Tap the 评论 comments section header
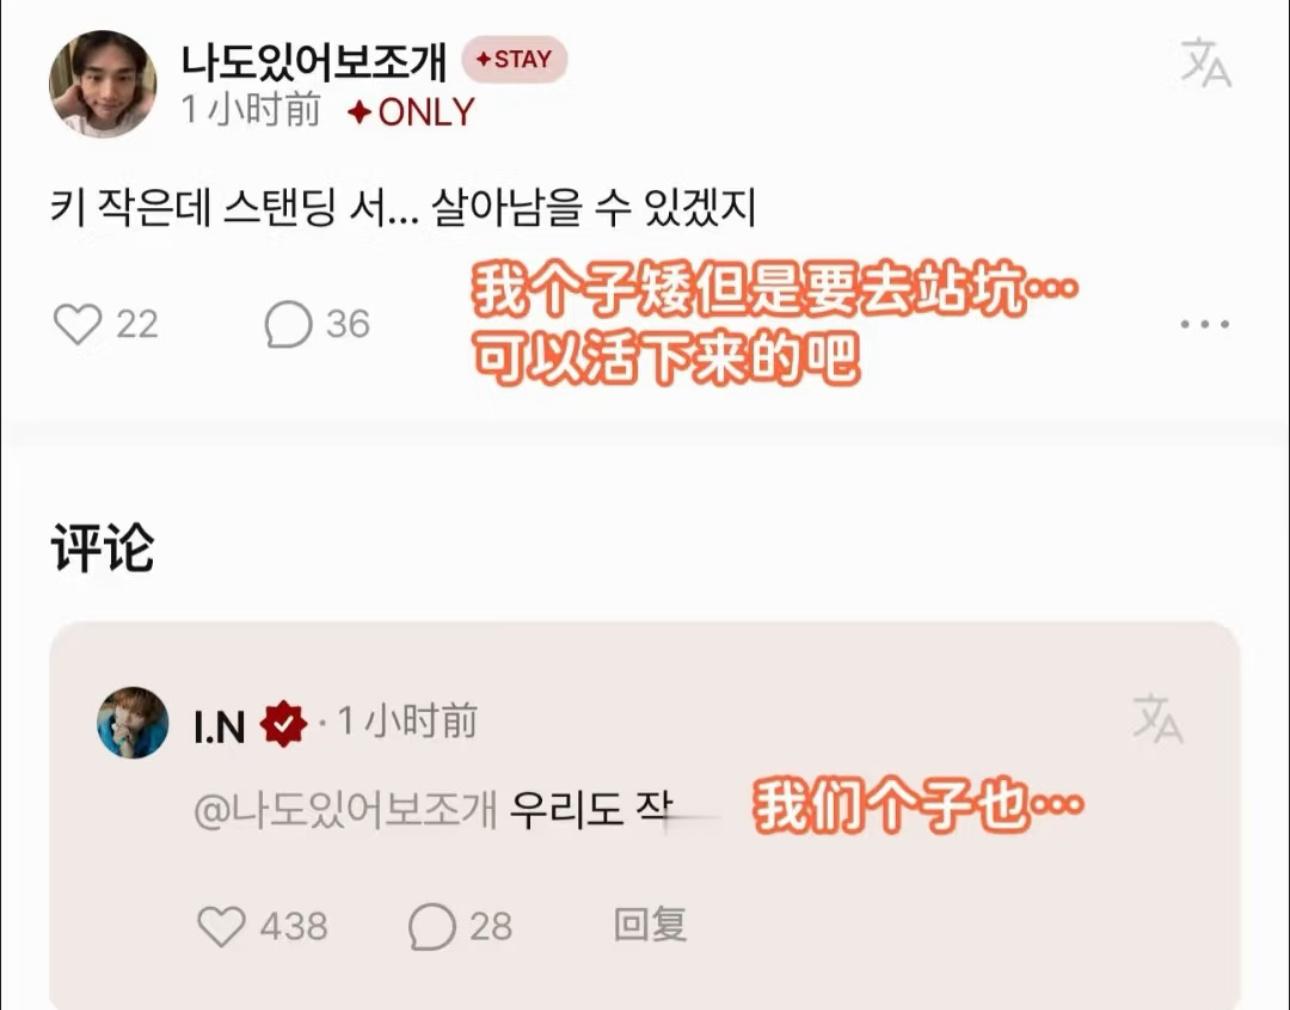The width and height of the screenshot is (1290, 1010). pos(102,548)
